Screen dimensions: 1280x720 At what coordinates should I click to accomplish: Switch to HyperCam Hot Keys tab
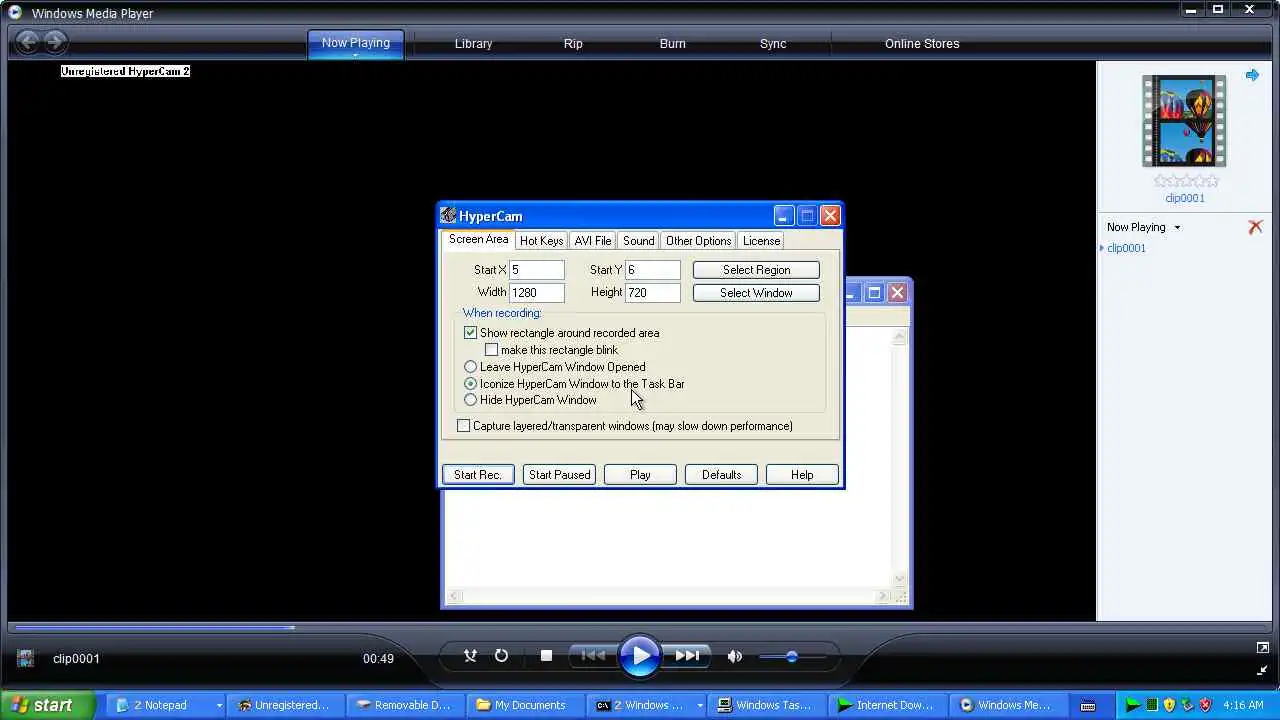click(541, 241)
